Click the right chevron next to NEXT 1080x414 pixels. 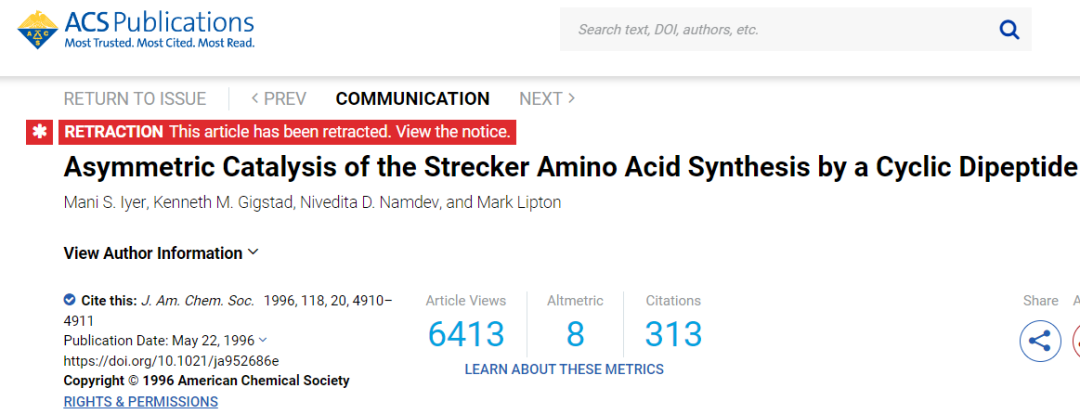tap(571, 99)
